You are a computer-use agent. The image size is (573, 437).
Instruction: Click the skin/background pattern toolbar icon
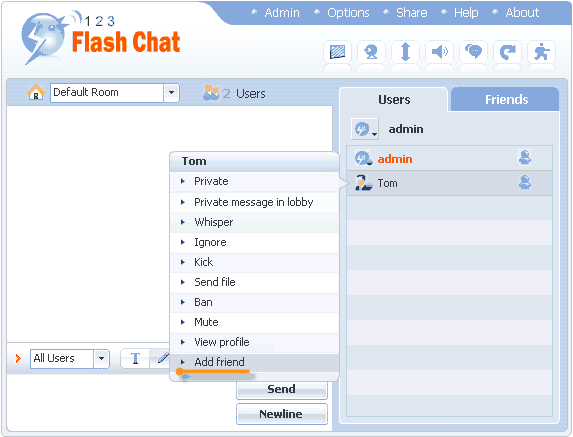pyautogui.click(x=337, y=52)
